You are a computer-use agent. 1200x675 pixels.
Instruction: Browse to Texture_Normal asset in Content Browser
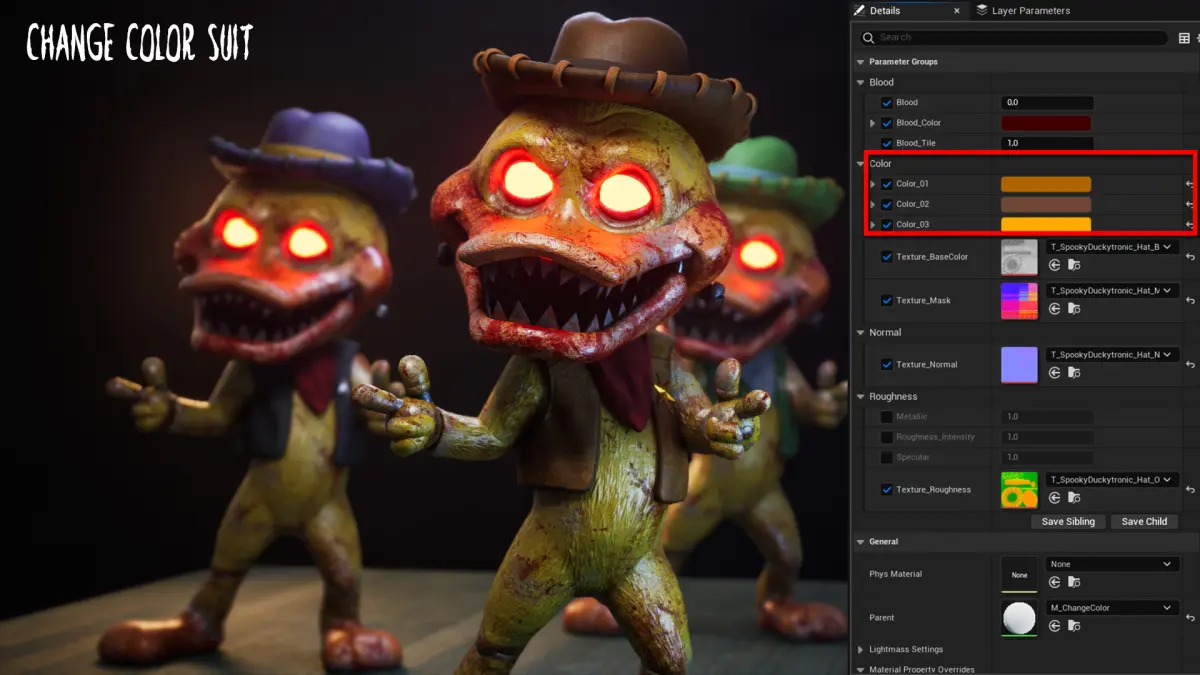click(1074, 373)
